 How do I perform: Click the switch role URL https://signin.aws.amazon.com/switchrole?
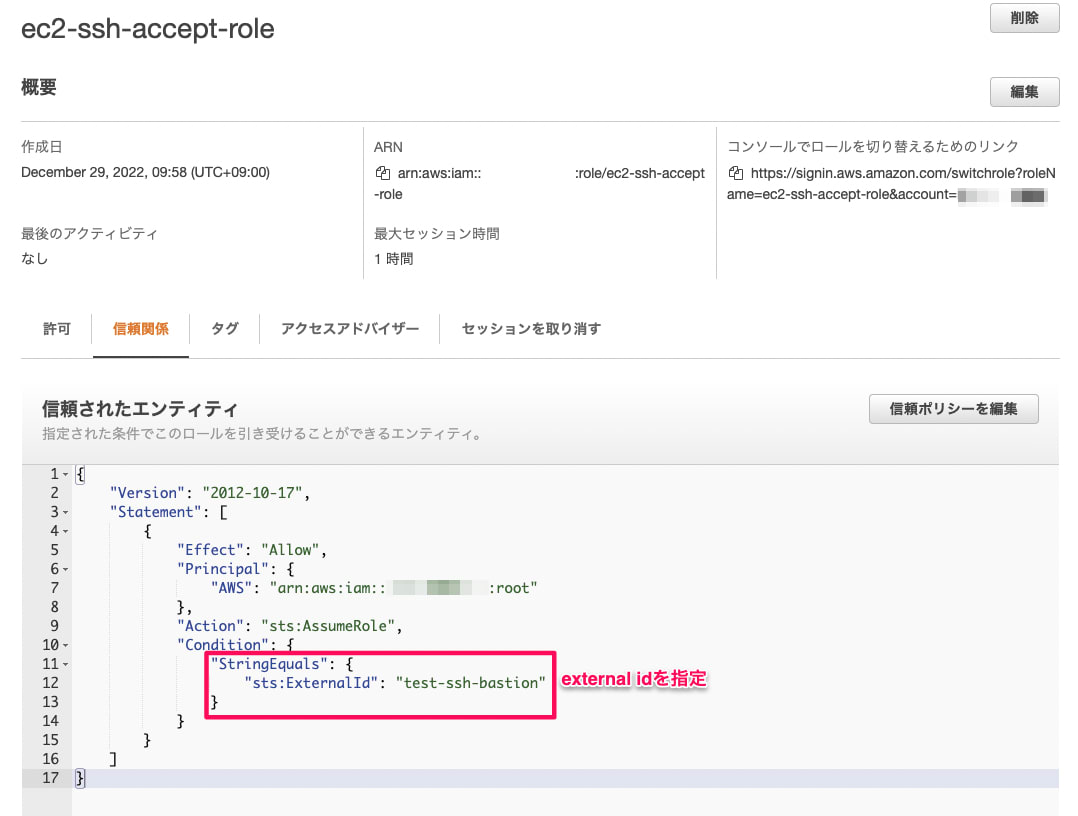pos(891,184)
